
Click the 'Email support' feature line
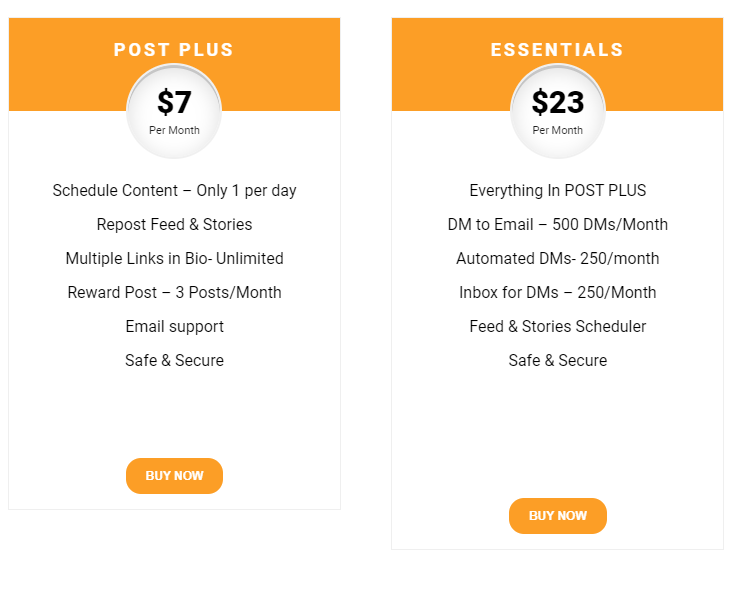click(174, 326)
